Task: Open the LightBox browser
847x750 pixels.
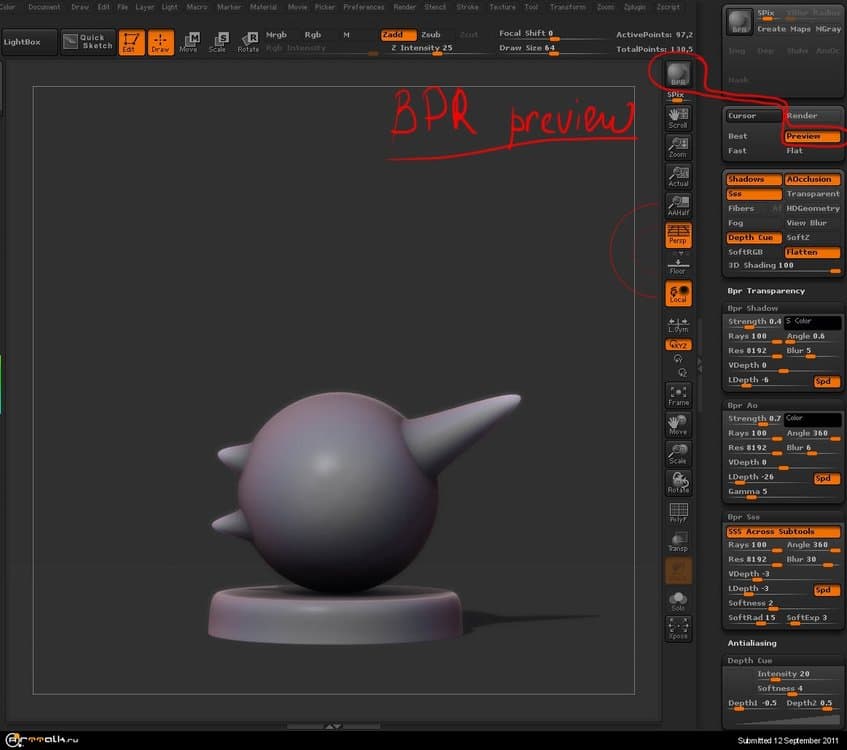Action: (x=28, y=42)
